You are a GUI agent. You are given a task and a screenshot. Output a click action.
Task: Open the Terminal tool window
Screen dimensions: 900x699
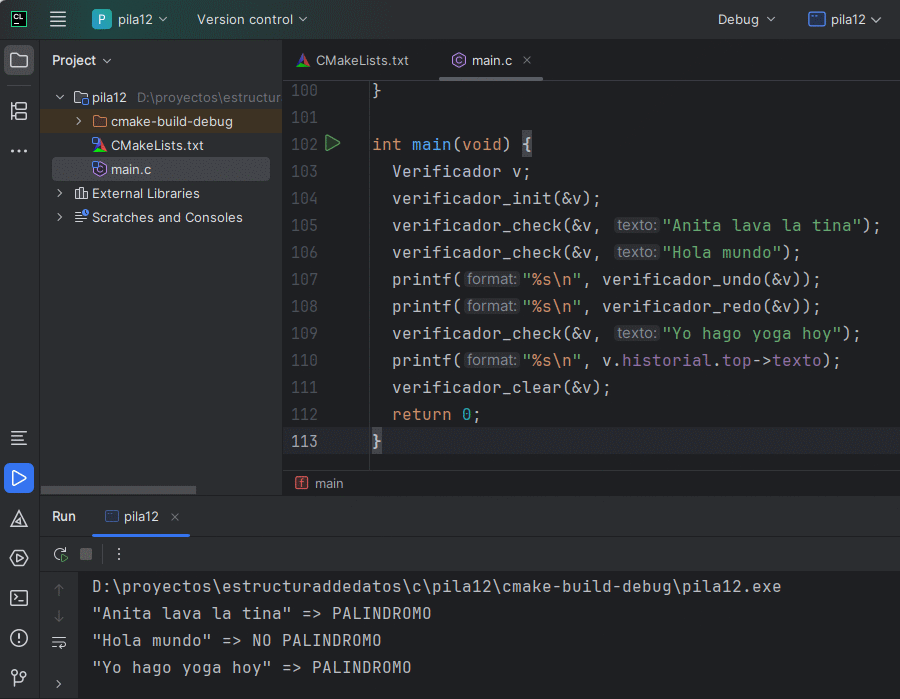pyautogui.click(x=19, y=598)
